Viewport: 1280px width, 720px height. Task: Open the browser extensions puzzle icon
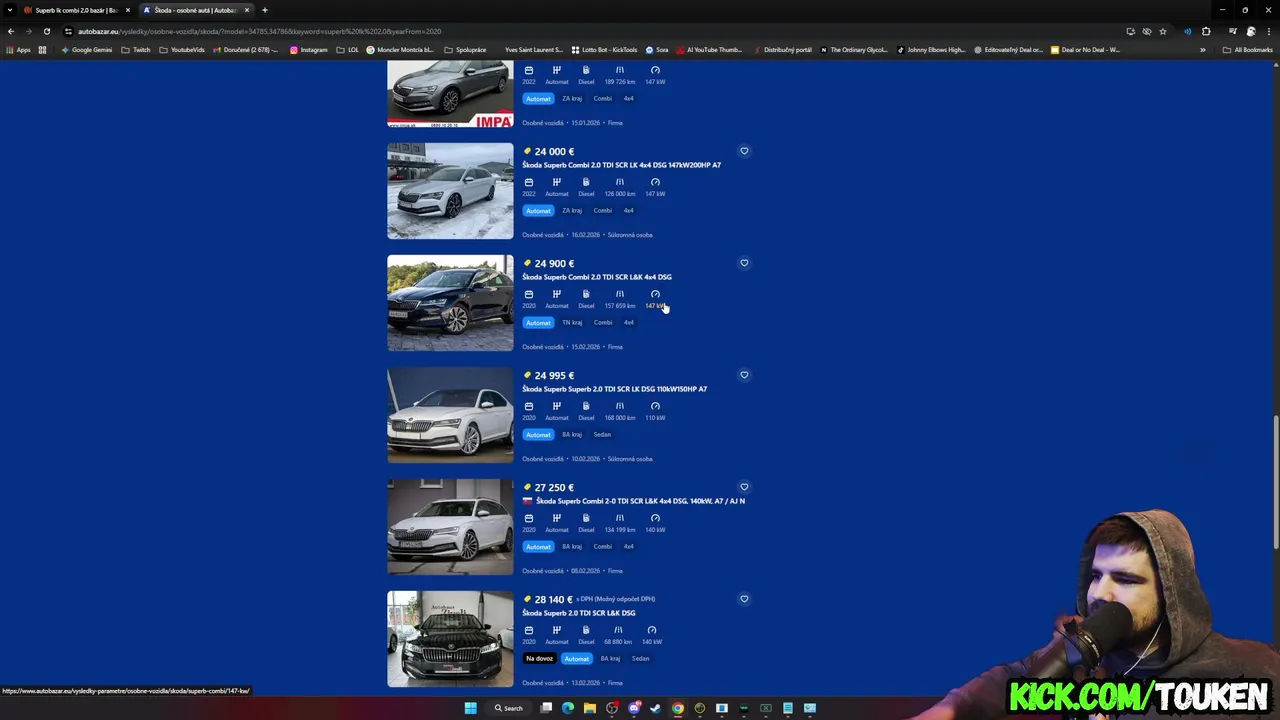(x=1206, y=31)
